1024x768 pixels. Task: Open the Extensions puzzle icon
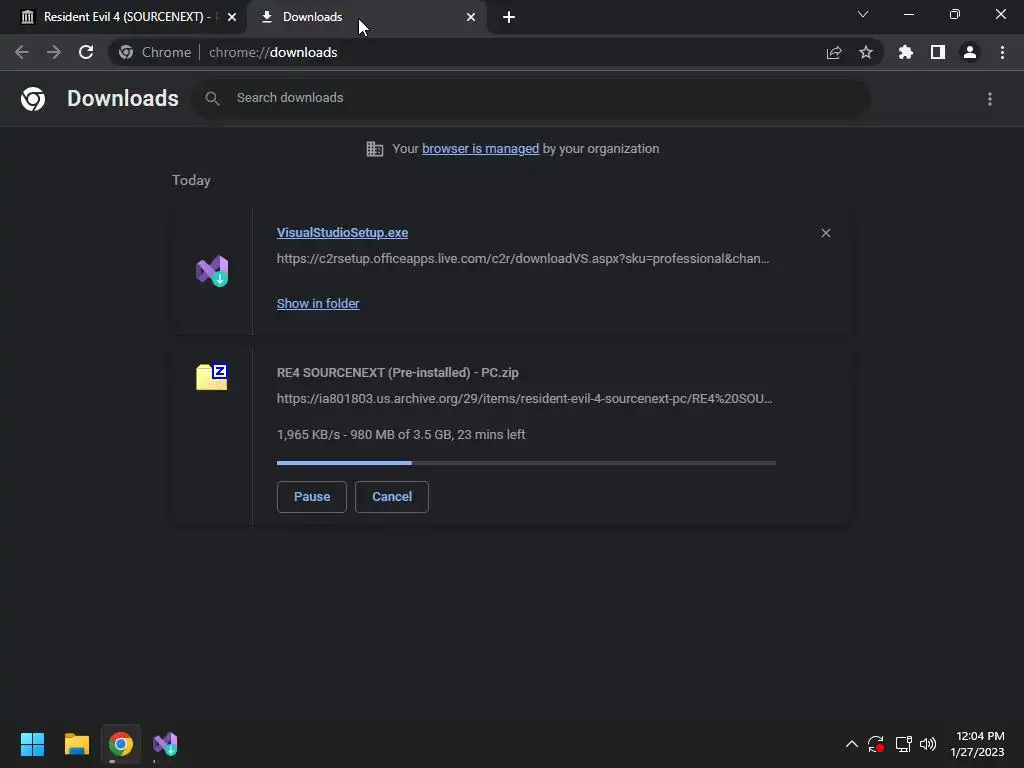(x=906, y=52)
